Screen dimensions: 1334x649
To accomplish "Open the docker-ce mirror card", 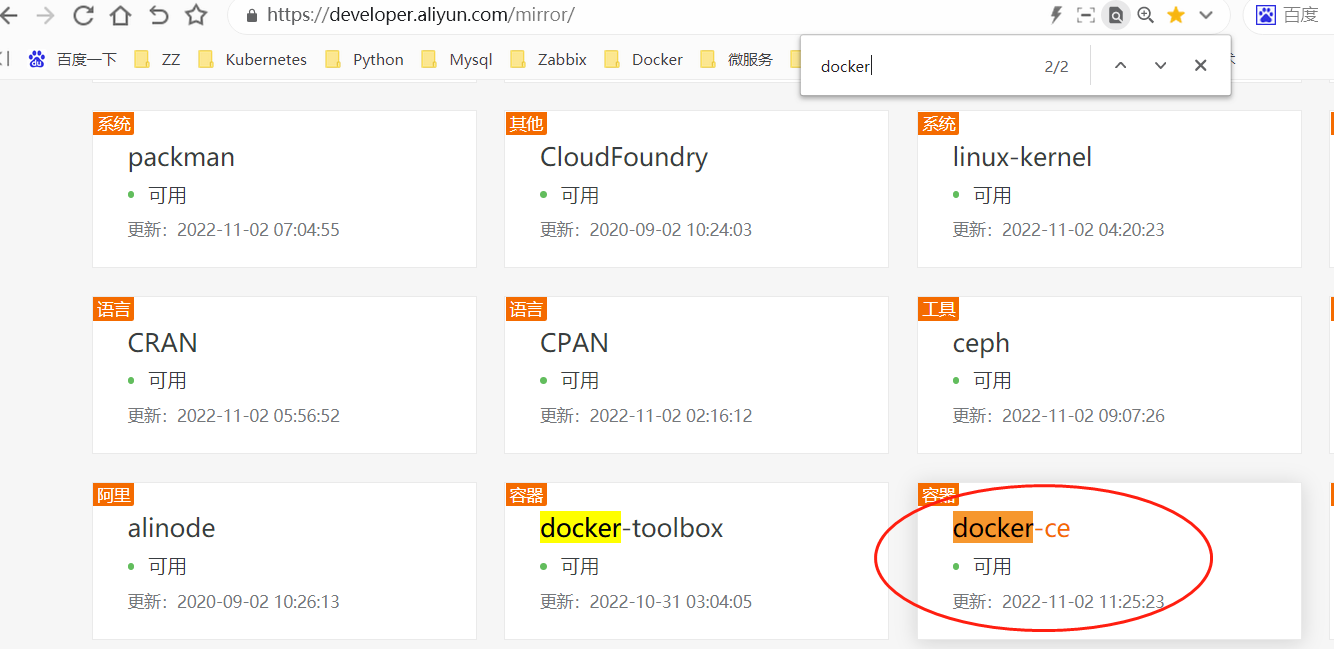I will pyautogui.click(x=1109, y=561).
